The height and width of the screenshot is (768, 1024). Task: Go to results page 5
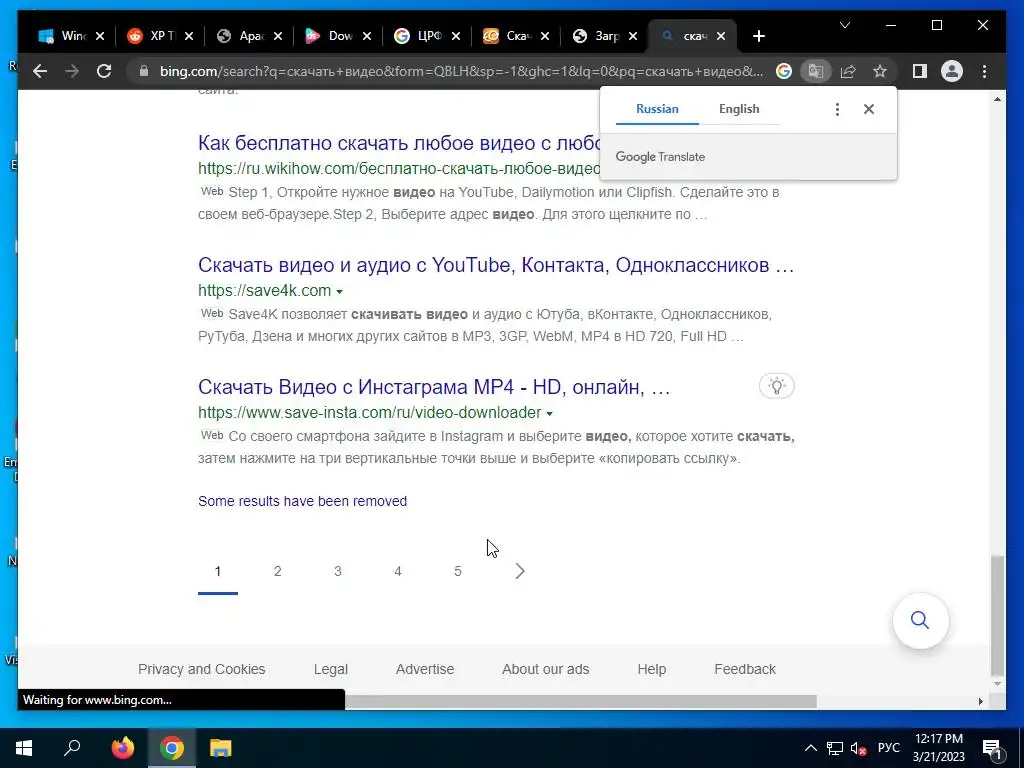pos(458,571)
